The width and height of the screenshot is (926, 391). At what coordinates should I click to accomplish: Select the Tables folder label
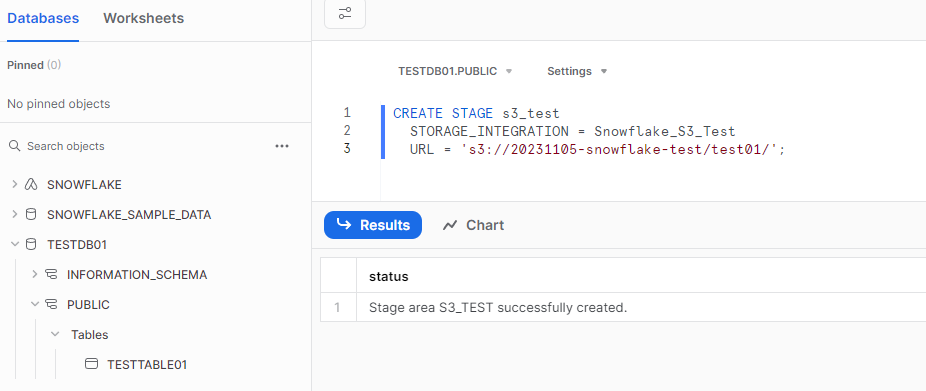tap(90, 335)
